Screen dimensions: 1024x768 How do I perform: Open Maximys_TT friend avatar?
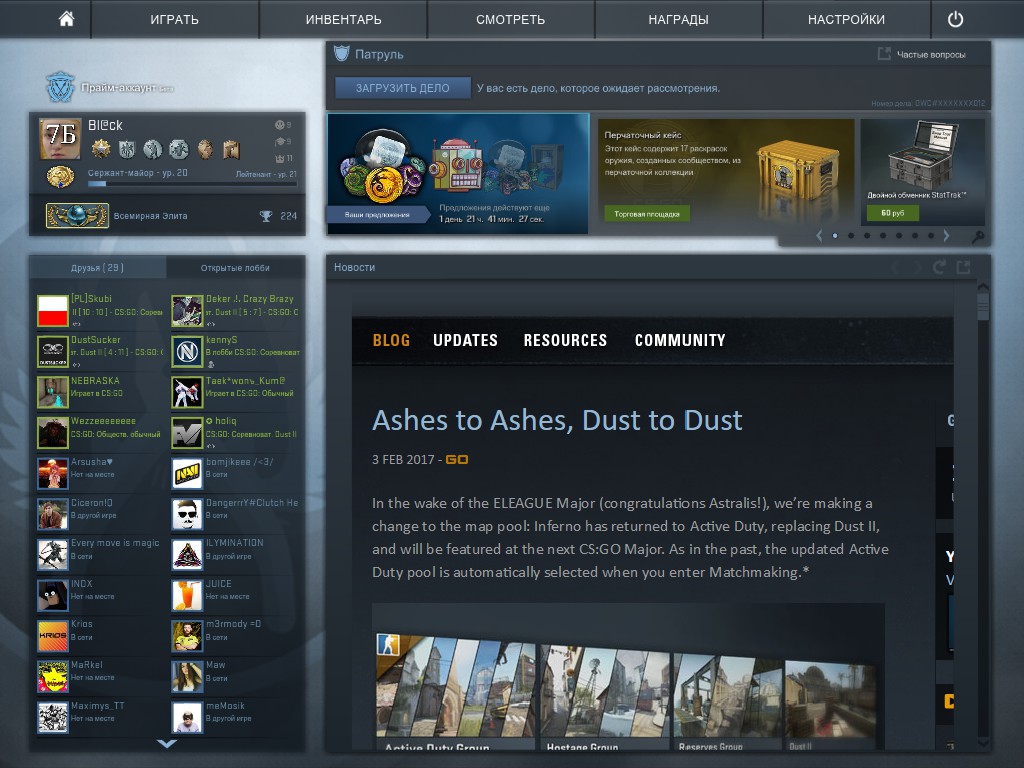(53, 718)
